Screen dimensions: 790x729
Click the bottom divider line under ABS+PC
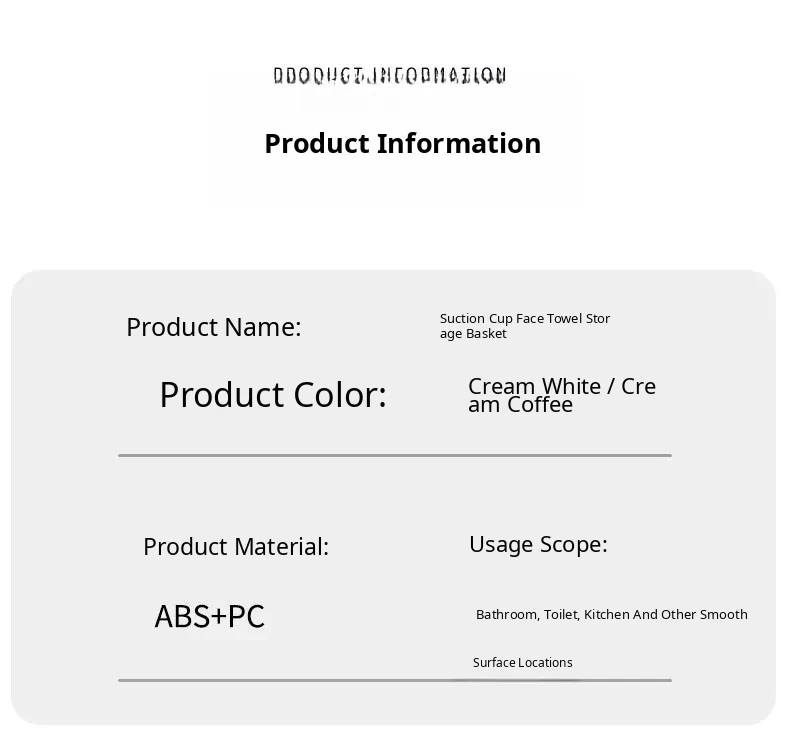click(x=394, y=680)
